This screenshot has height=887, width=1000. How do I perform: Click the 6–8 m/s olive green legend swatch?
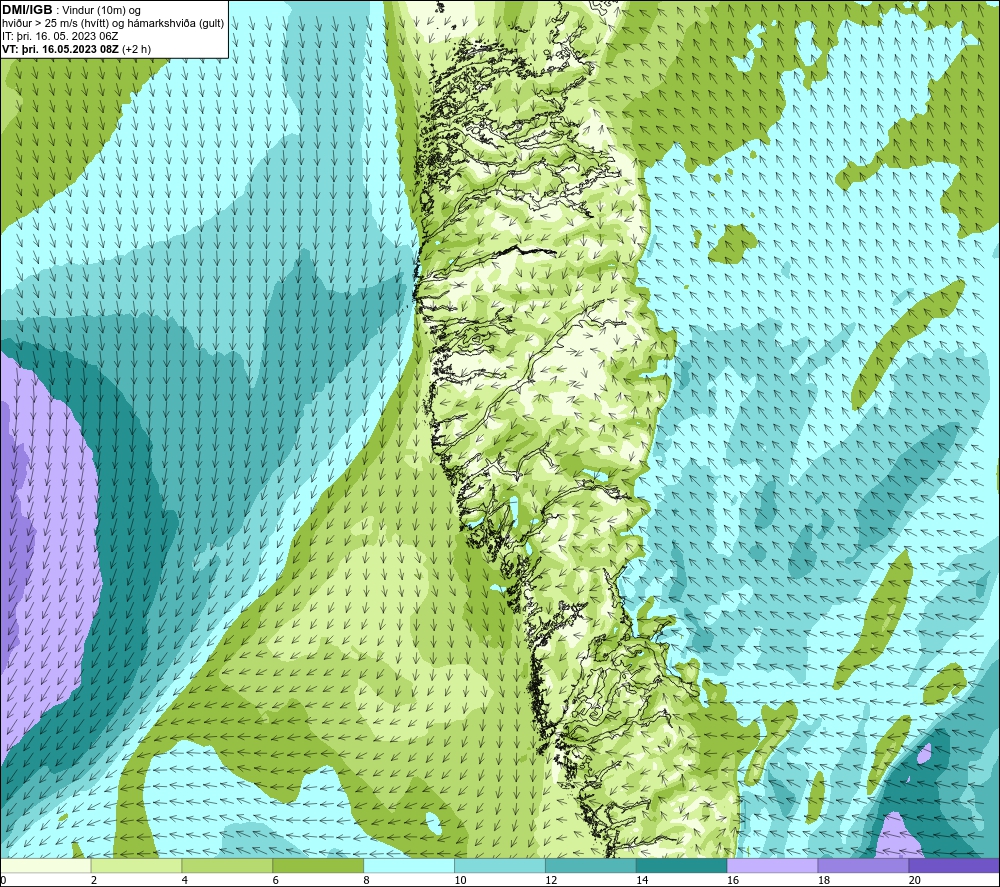click(x=318, y=865)
